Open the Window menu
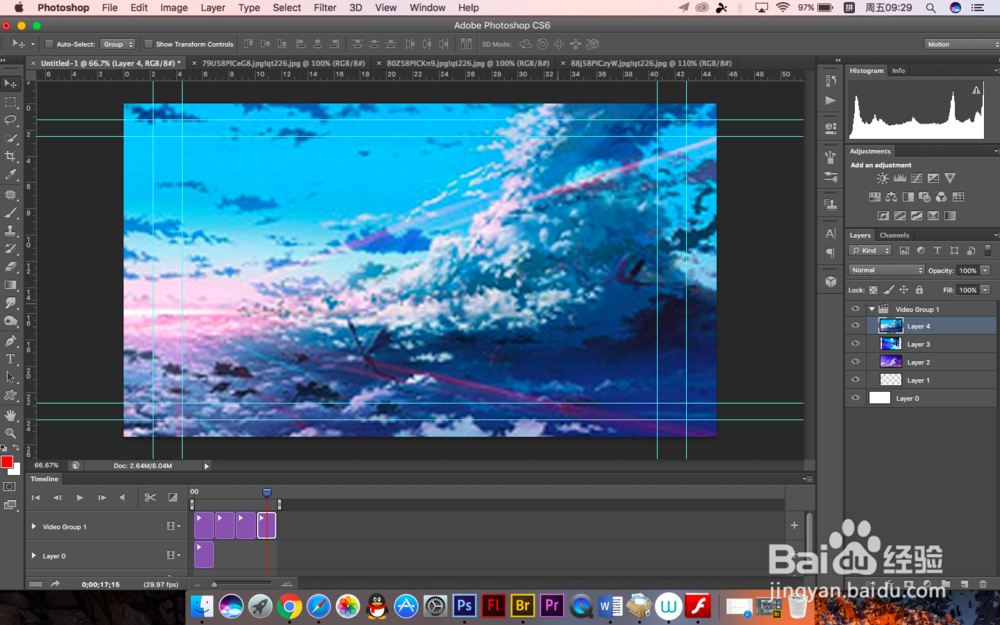The width and height of the screenshot is (1000, 625). click(x=427, y=8)
